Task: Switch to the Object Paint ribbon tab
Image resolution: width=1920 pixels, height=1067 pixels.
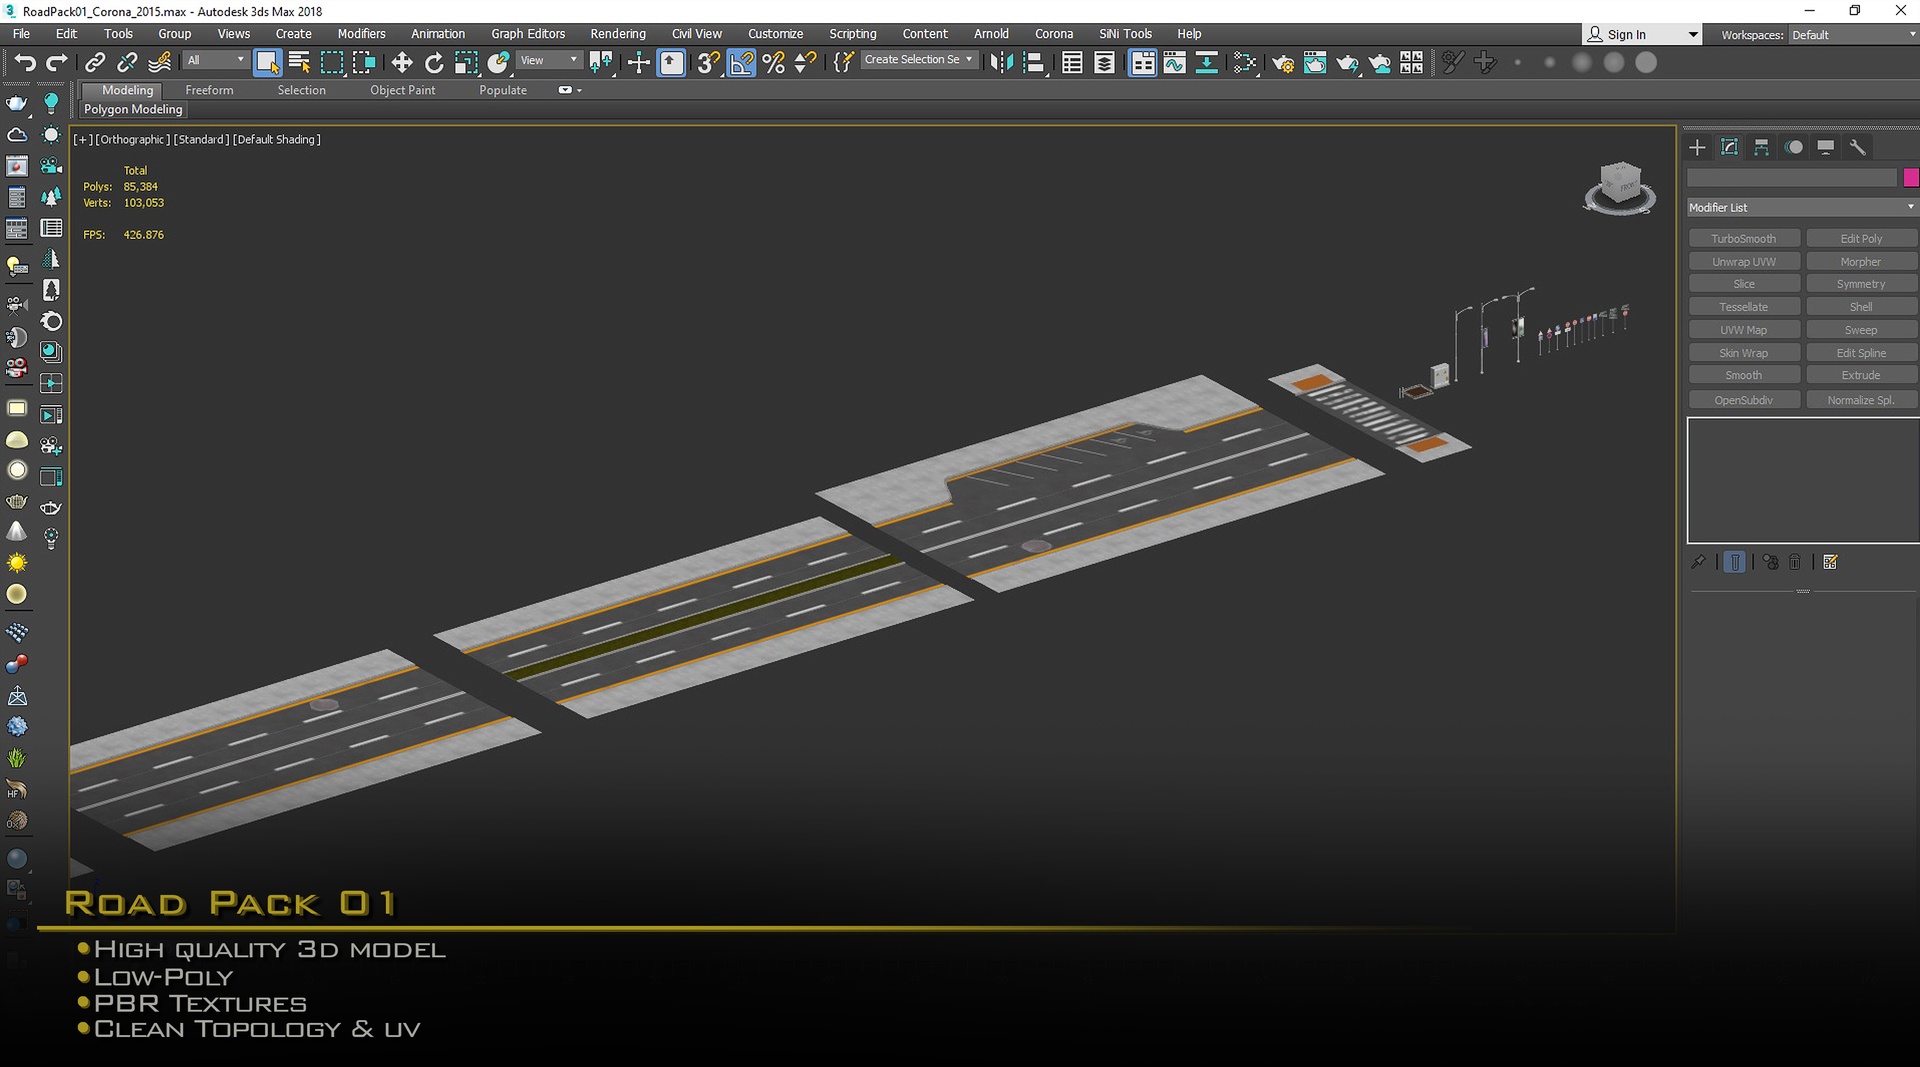Action: point(402,90)
